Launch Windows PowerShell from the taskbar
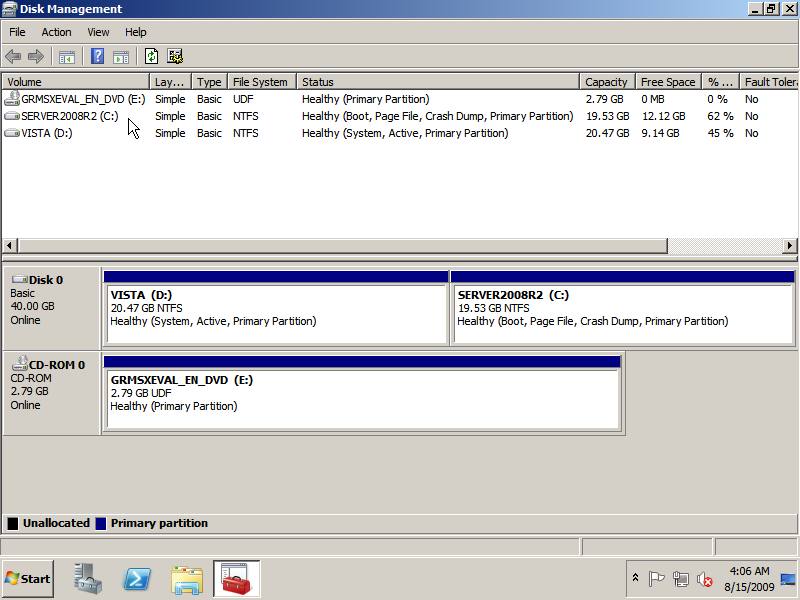This screenshot has height=600, width=800. coord(137,579)
